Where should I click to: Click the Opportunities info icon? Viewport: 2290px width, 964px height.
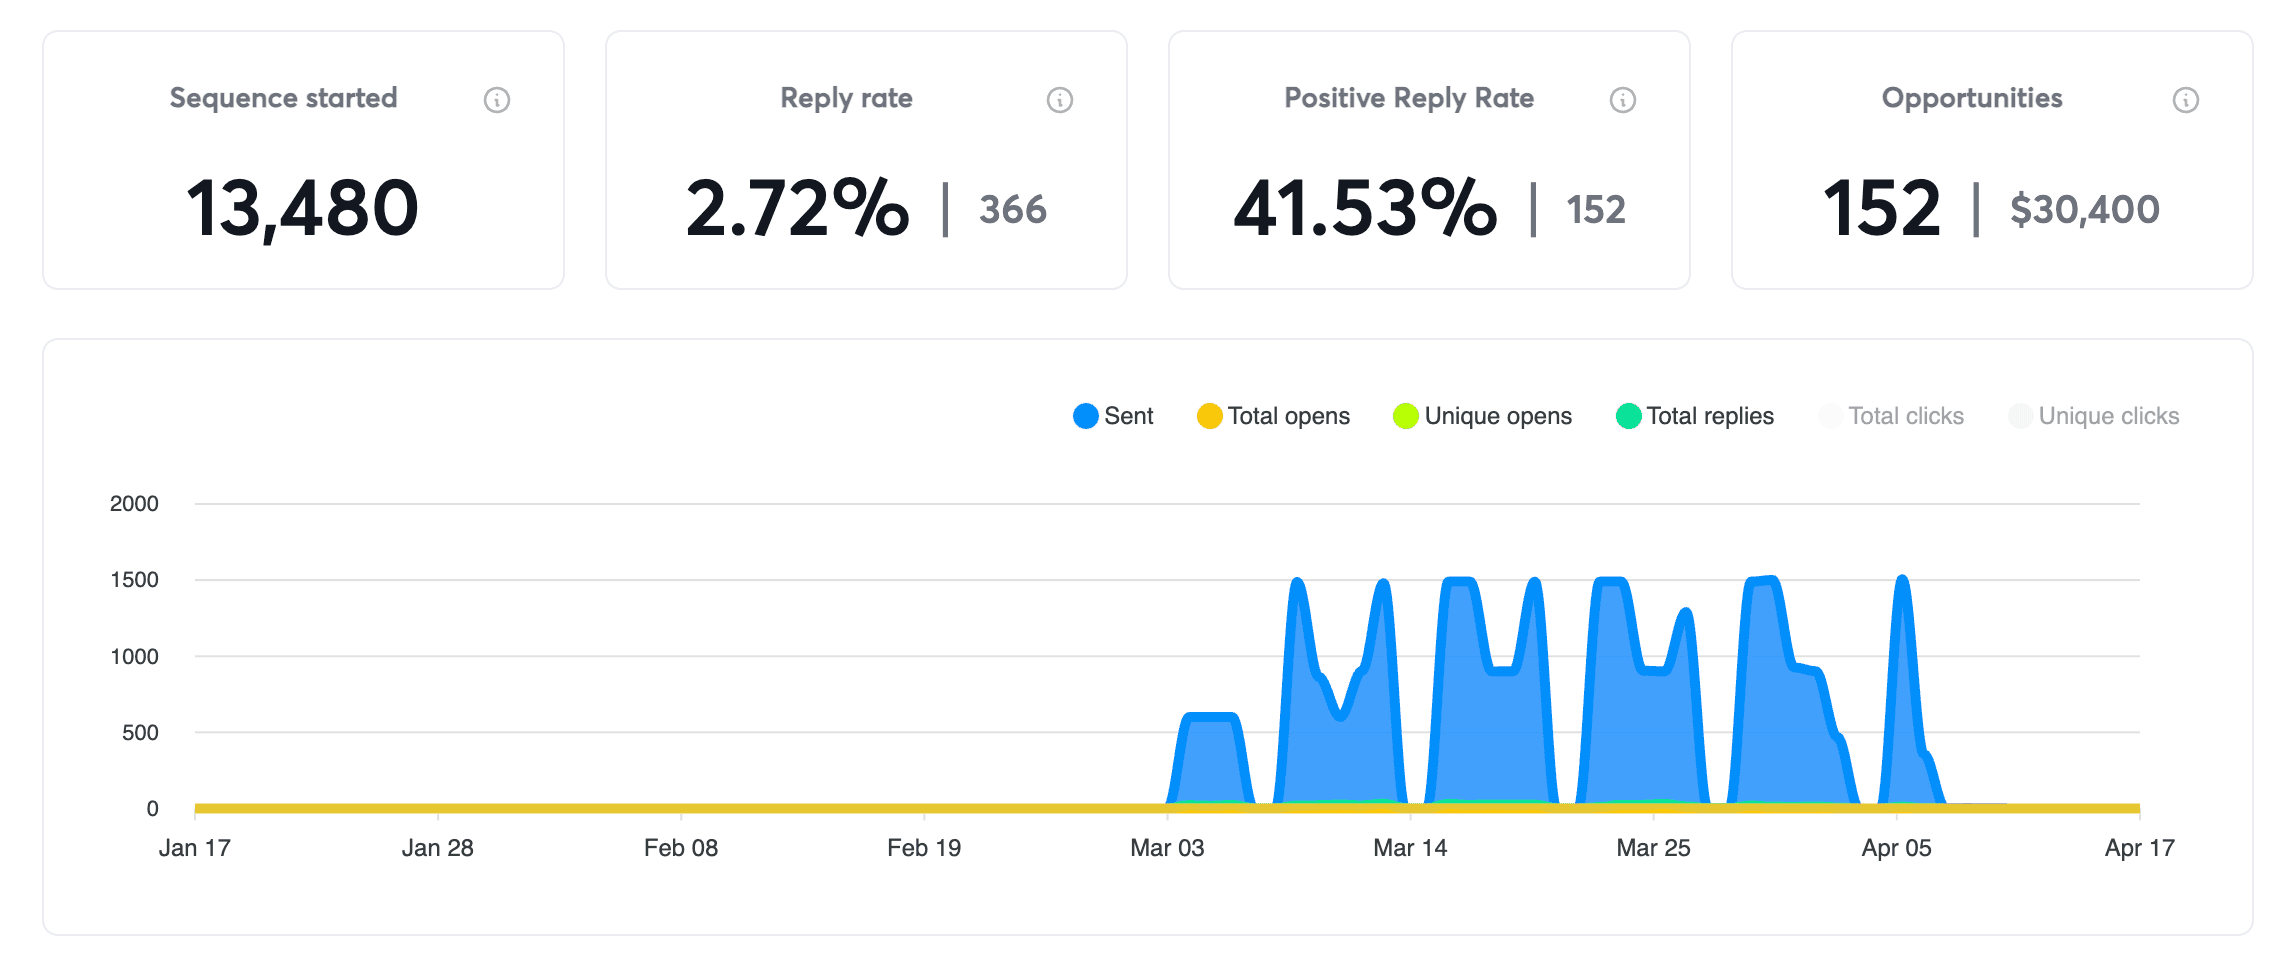coord(2185,99)
